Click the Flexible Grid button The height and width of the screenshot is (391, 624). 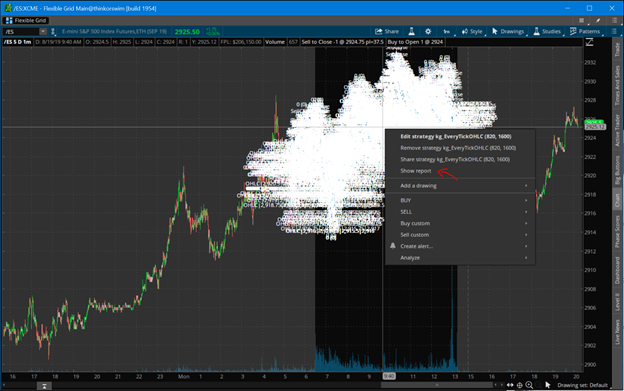26,20
